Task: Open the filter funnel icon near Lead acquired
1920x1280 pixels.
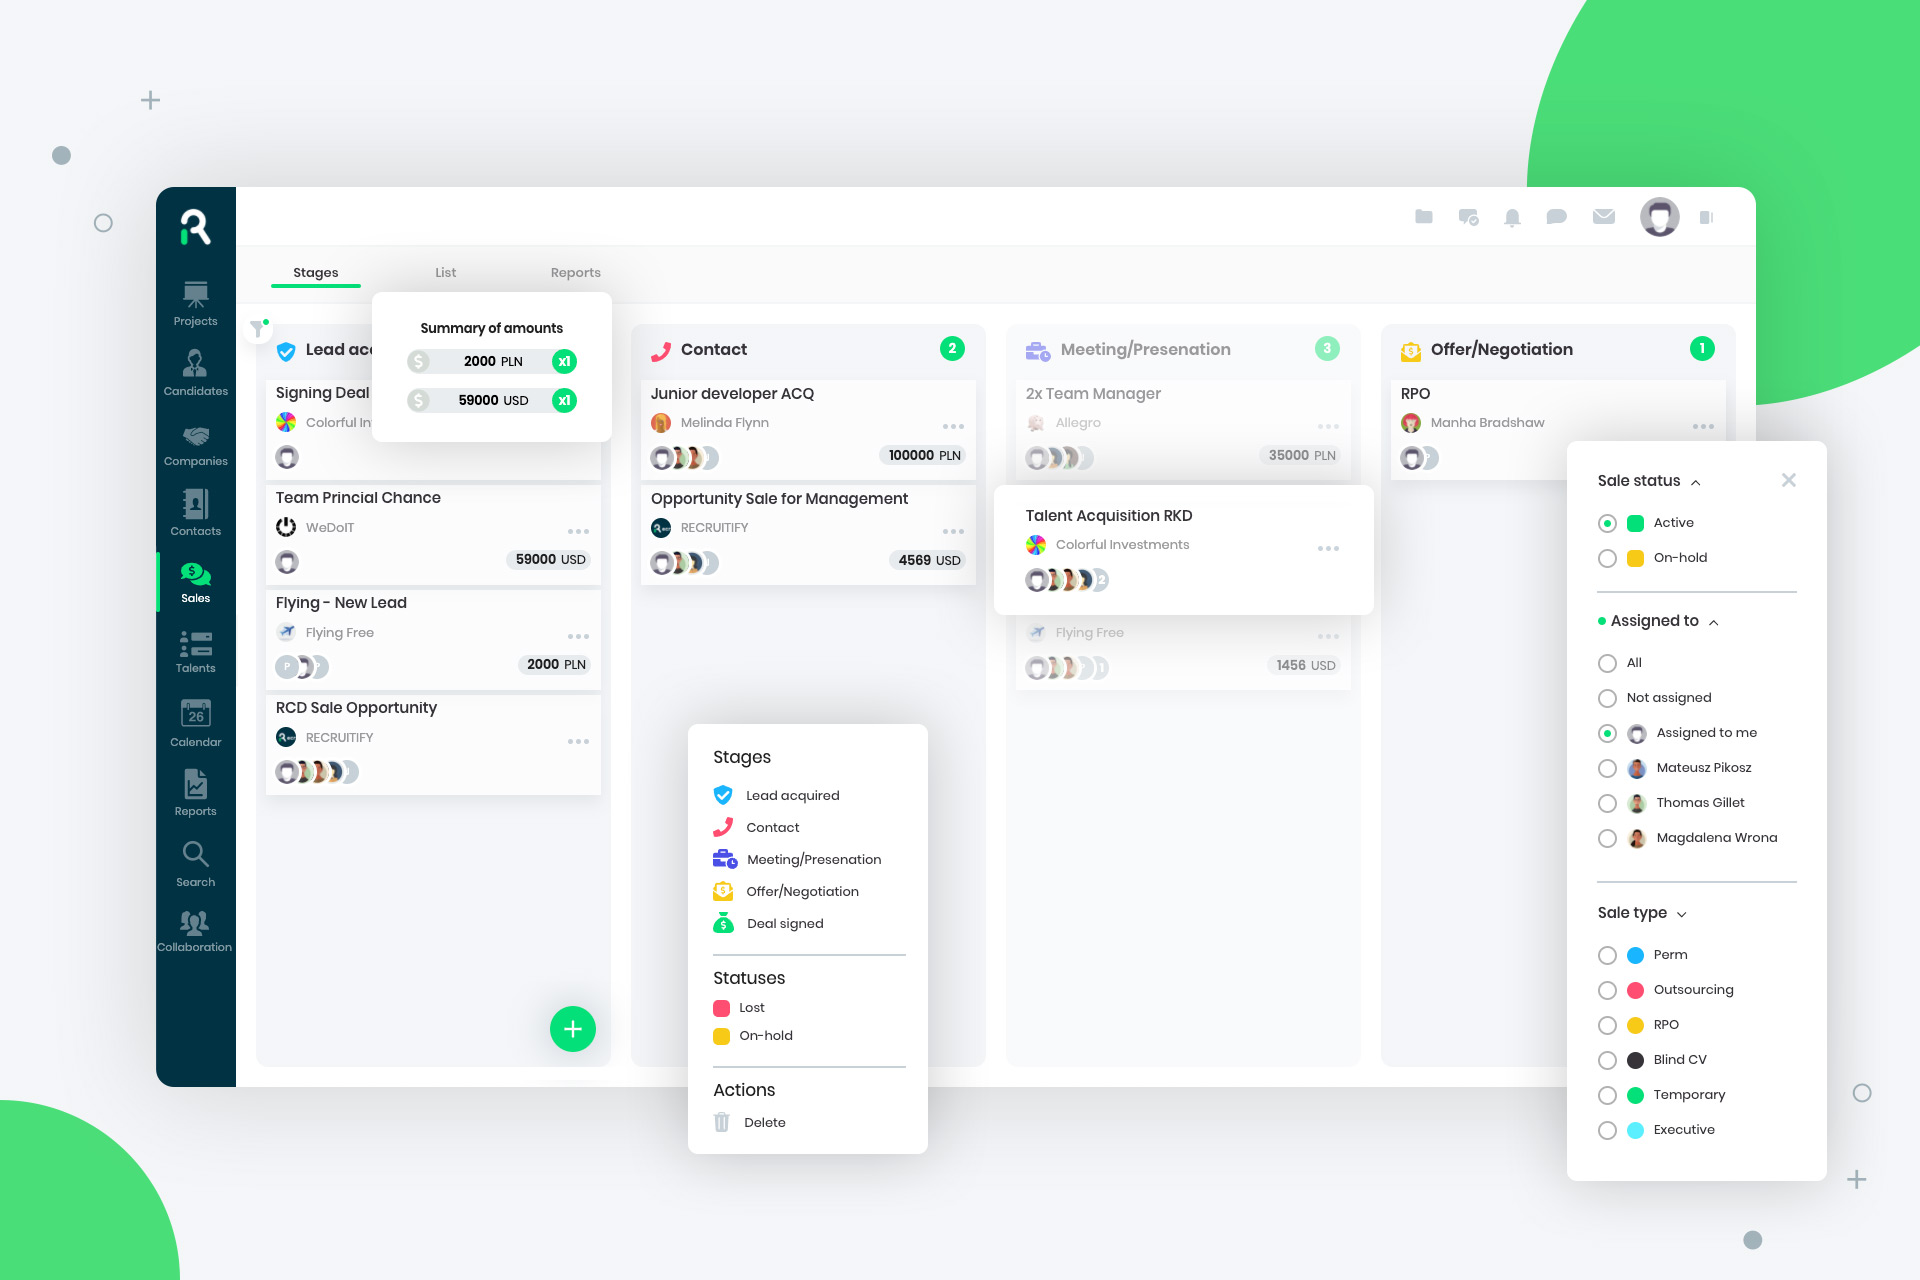Action: pyautogui.click(x=259, y=327)
